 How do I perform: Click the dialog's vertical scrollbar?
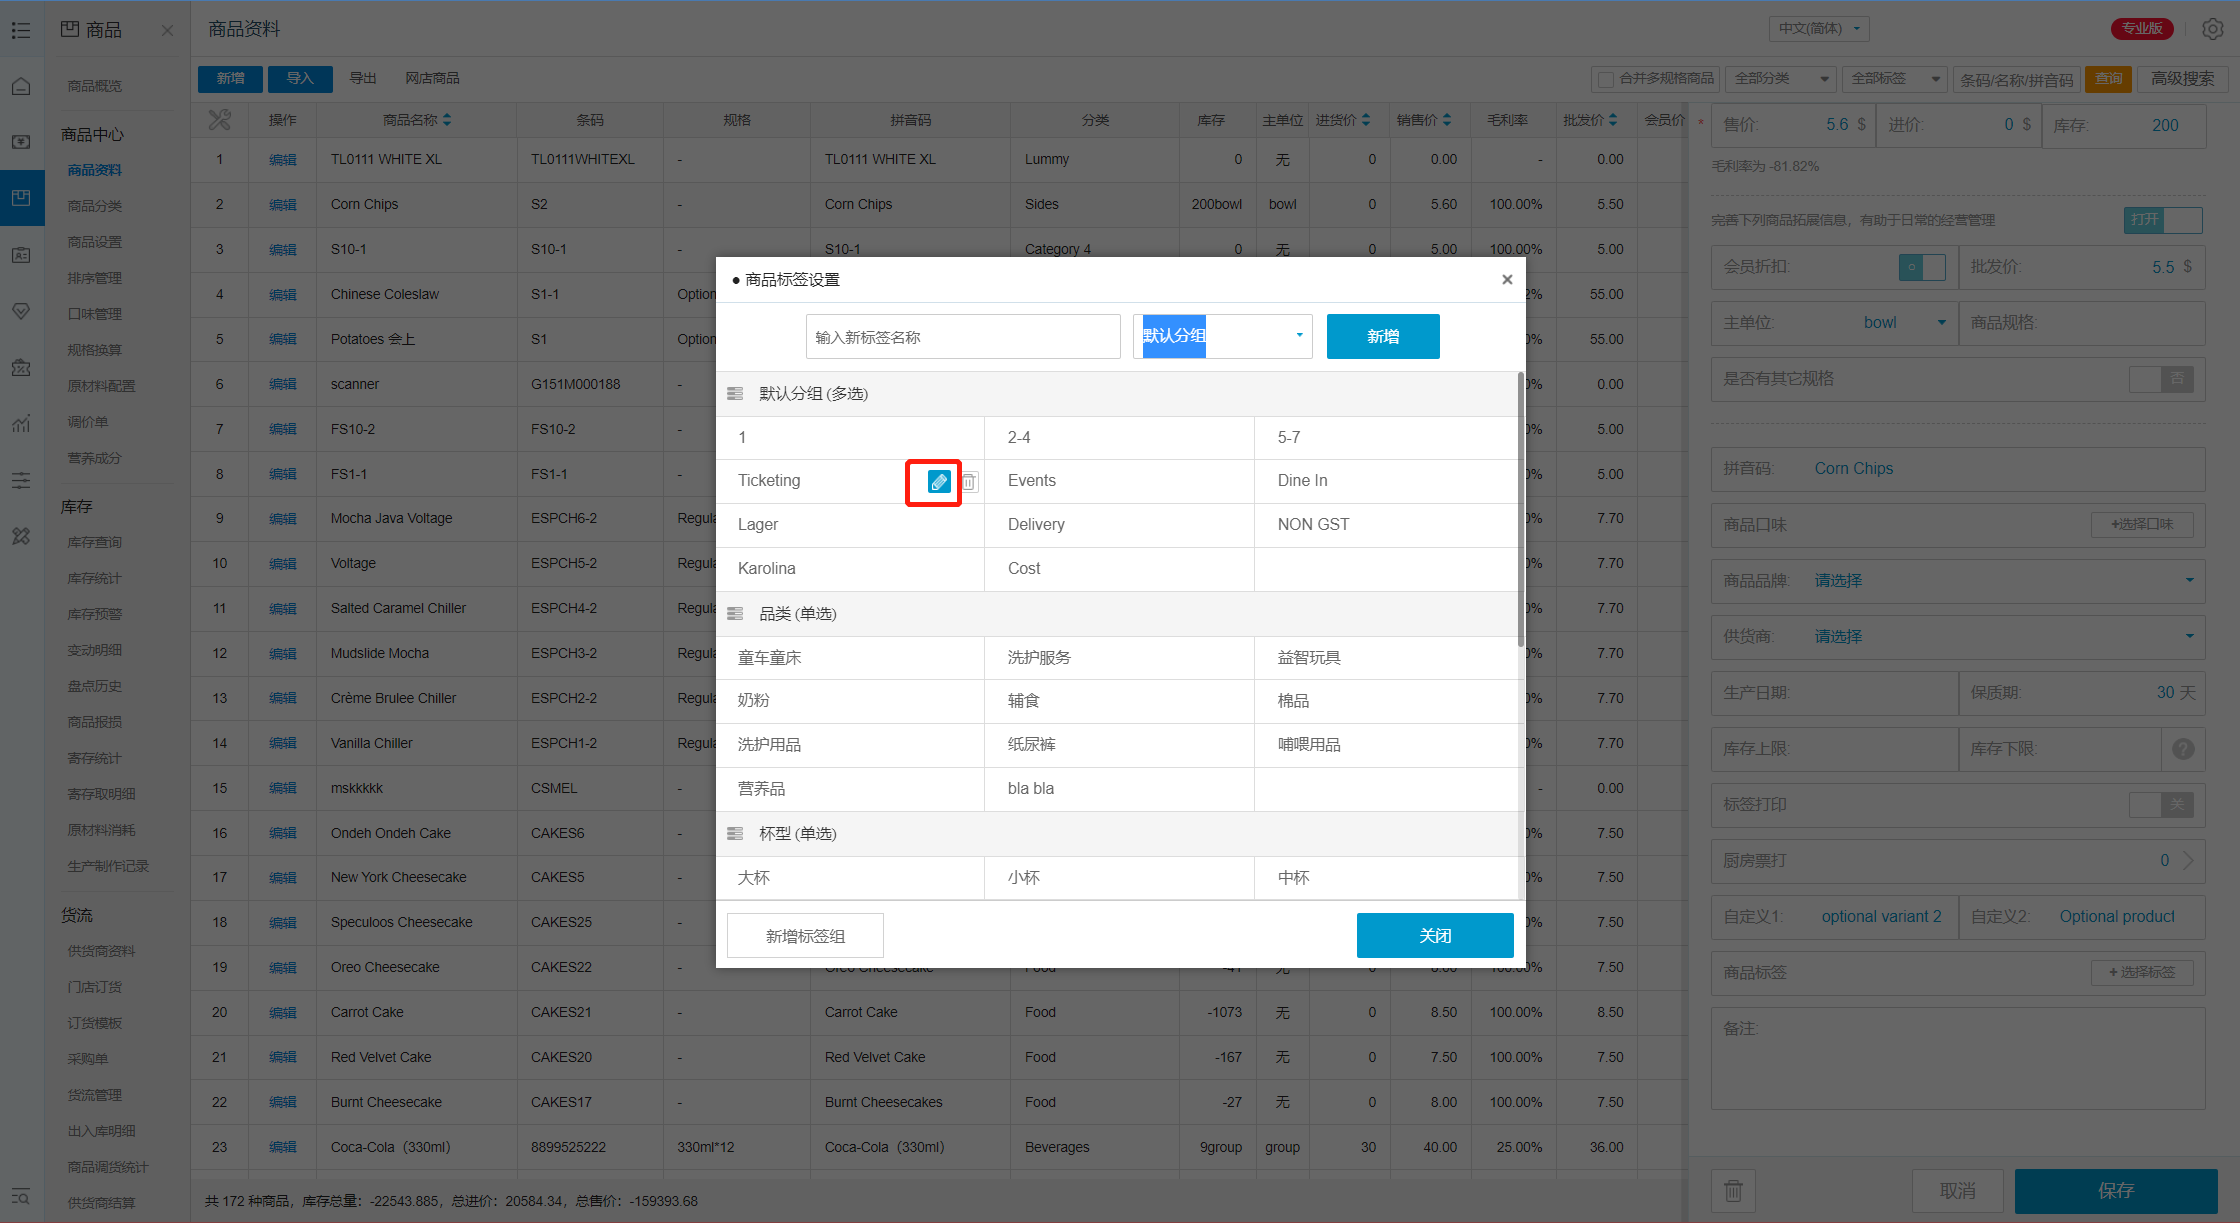pos(1520,510)
